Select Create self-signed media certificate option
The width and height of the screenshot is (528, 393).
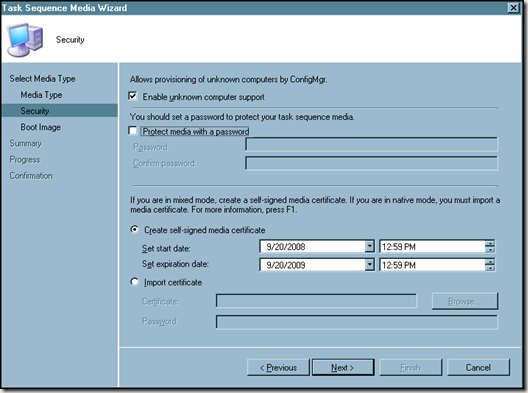(x=134, y=230)
